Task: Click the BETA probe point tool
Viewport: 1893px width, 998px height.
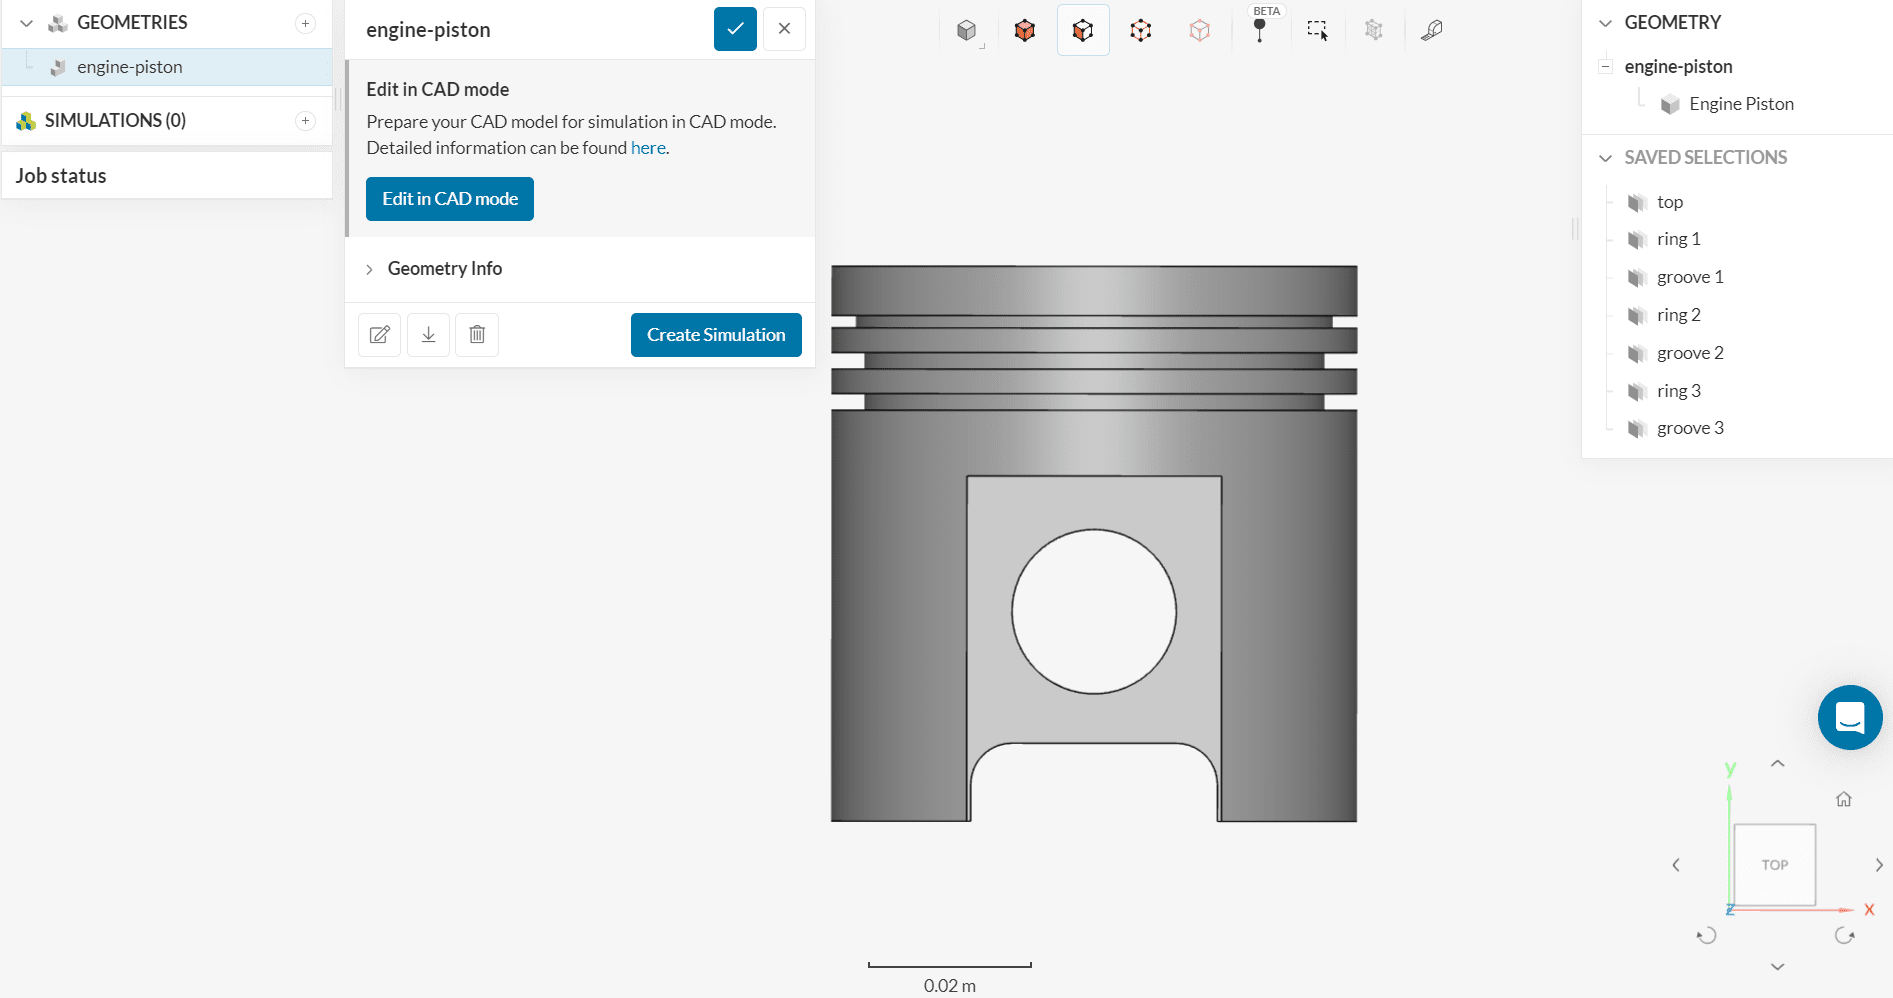Action: 1260,30
